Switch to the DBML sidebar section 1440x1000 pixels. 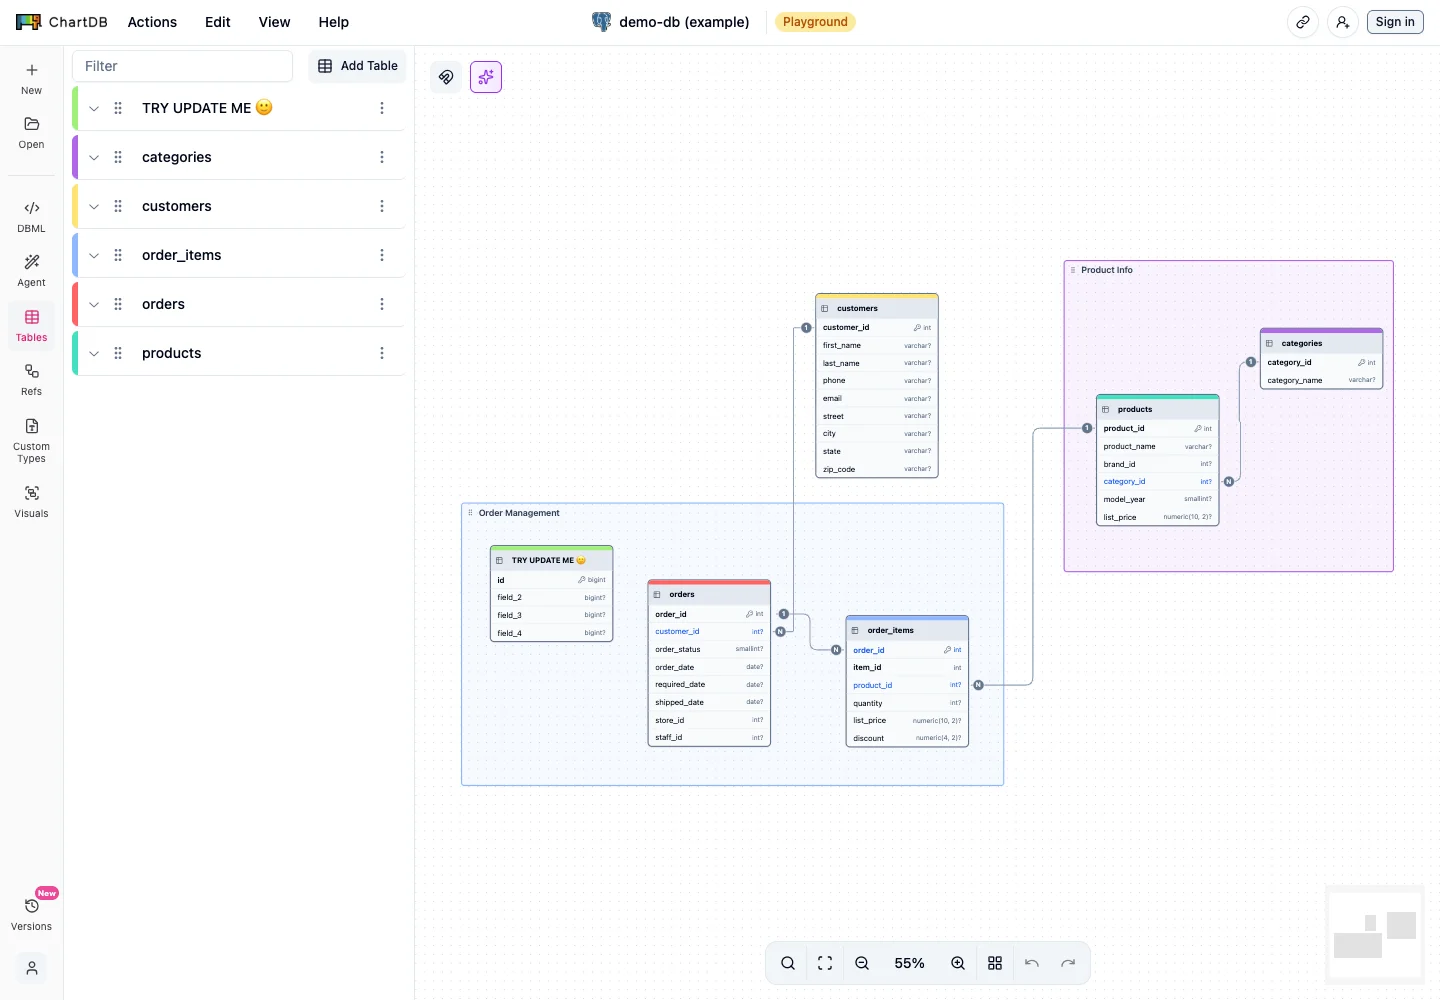click(32, 216)
